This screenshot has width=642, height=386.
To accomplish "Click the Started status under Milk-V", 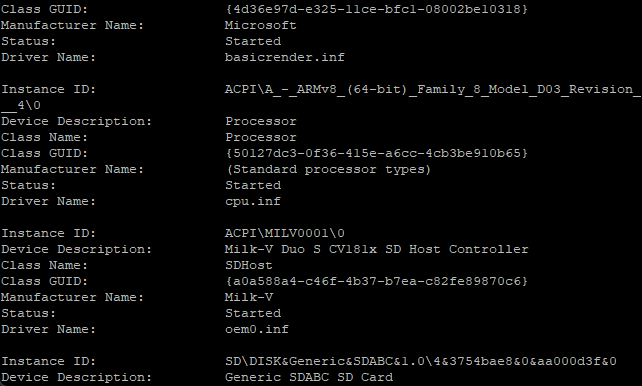I will [253, 313].
